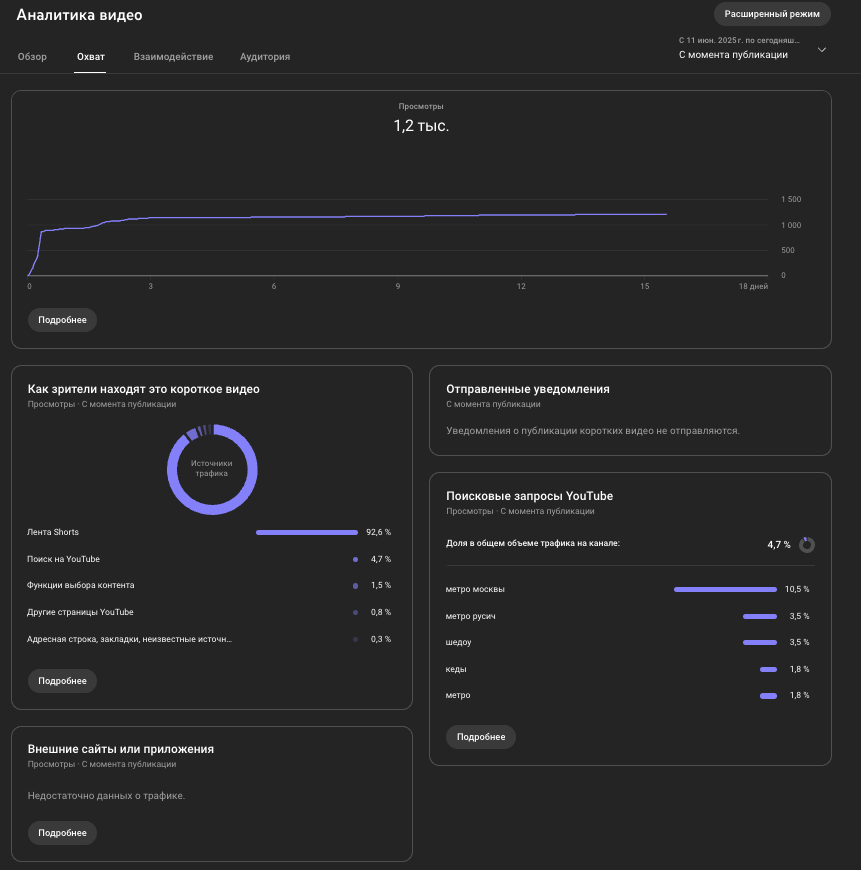Select the Охват tab

coord(90,57)
